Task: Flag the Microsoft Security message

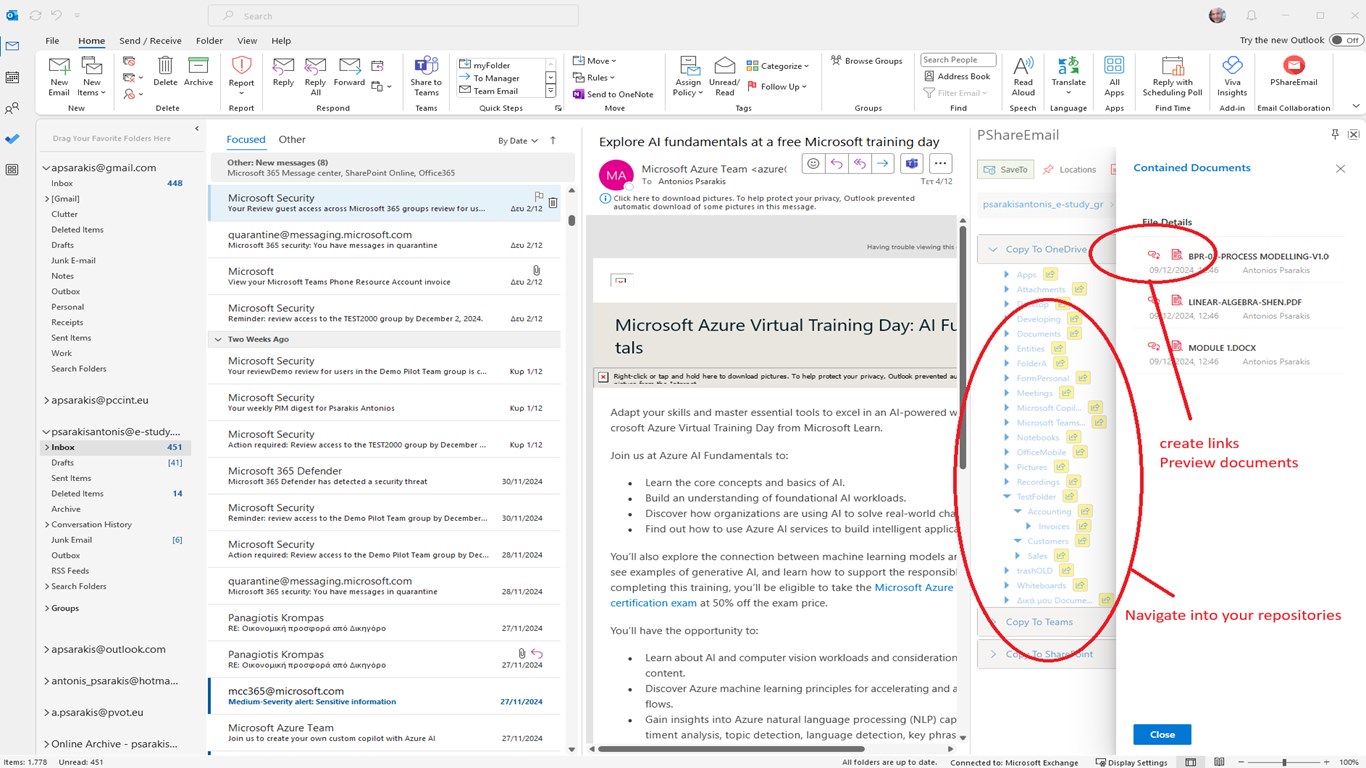Action: [x=539, y=197]
